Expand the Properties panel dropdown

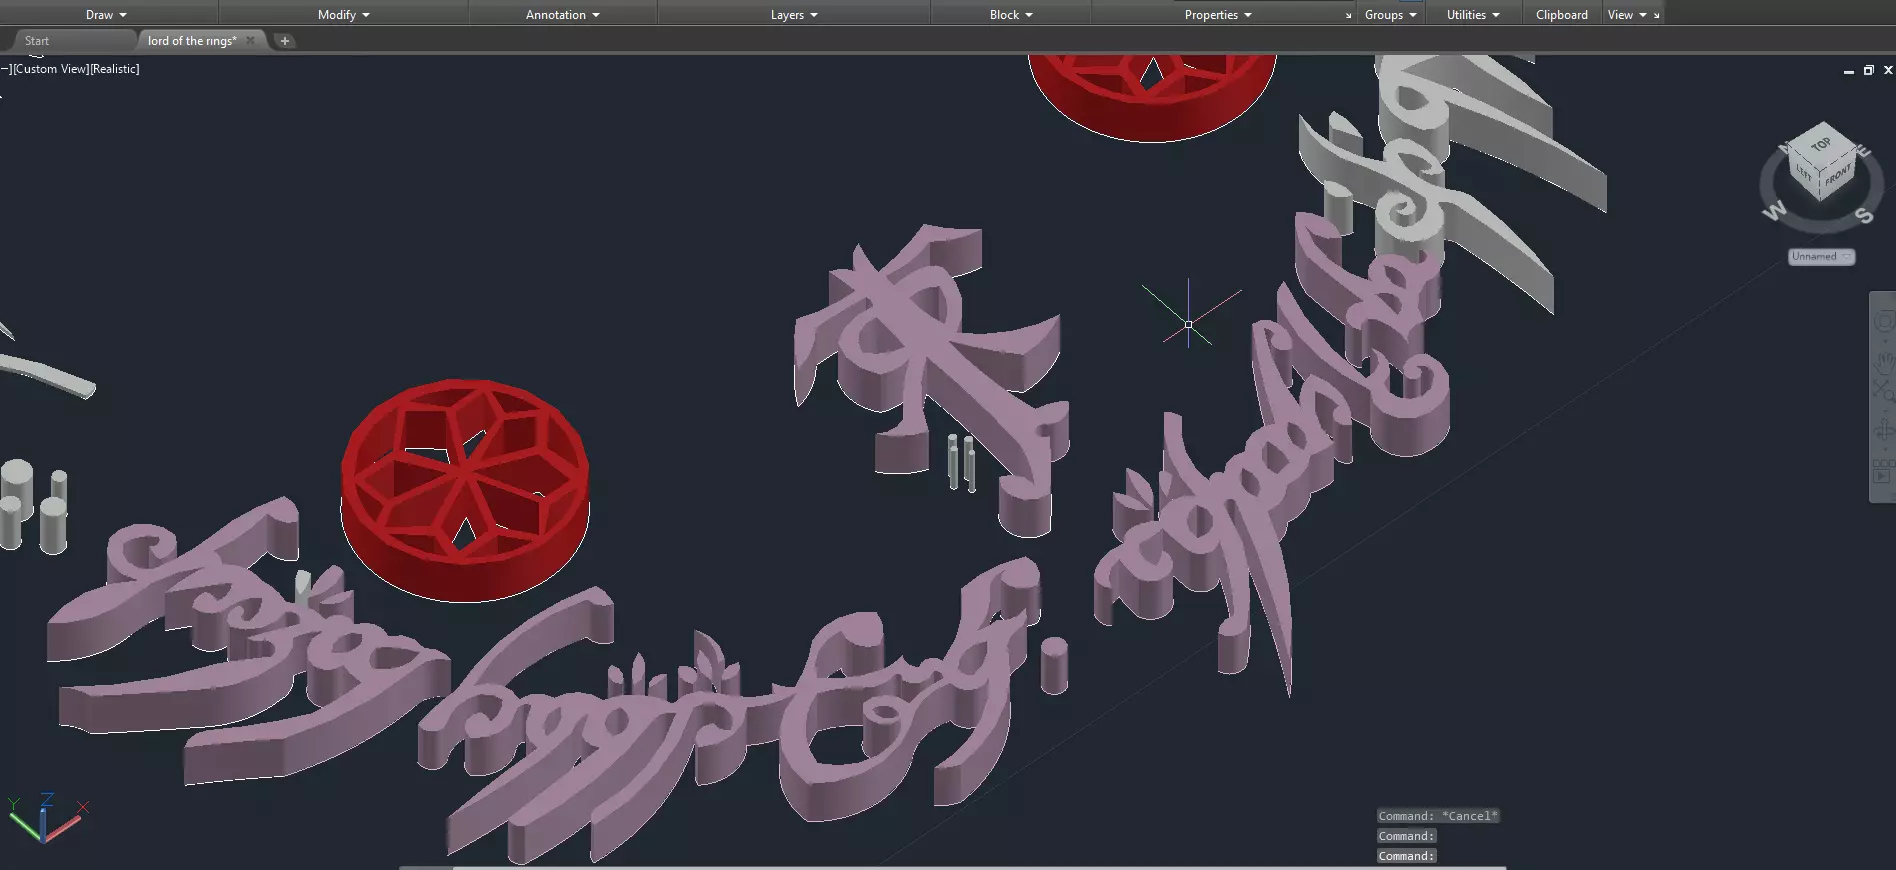[x=1218, y=15]
